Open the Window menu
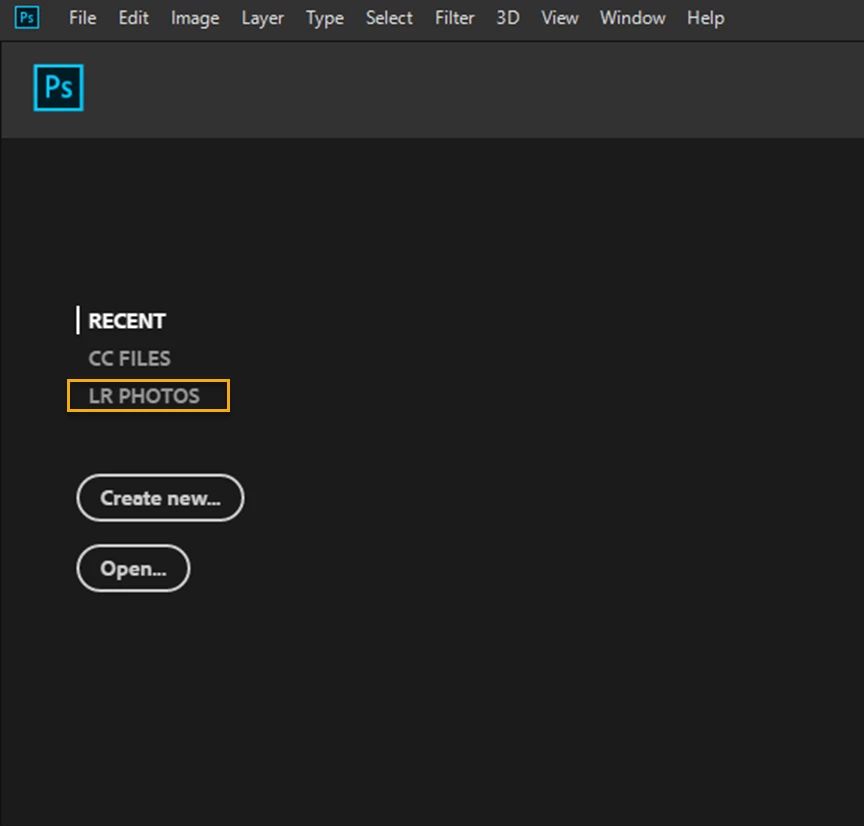Screen dimensions: 864x826 tap(633, 18)
